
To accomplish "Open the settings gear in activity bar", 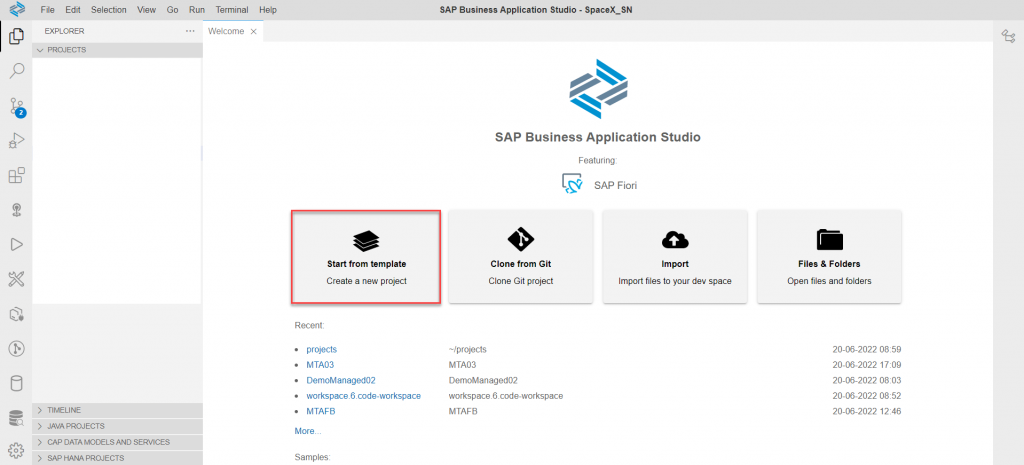I will [16, 450].
